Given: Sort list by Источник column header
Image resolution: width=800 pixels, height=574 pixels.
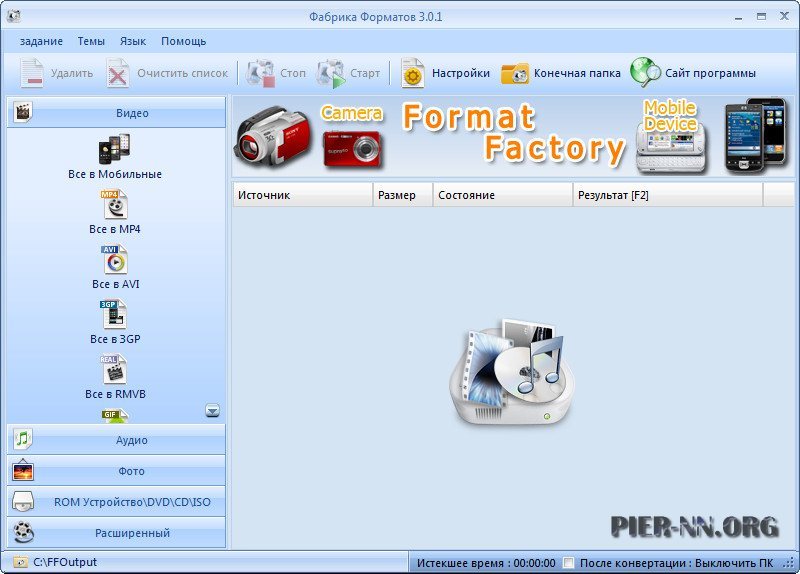Looking at the screenshot, I should [x=303, y=195].
